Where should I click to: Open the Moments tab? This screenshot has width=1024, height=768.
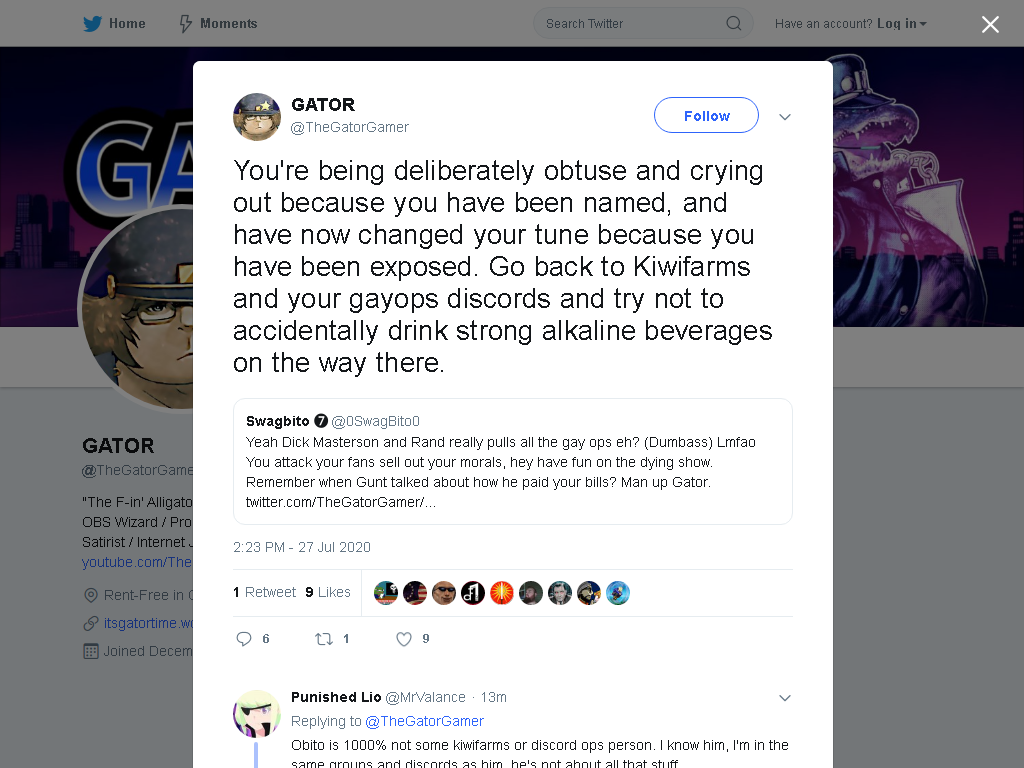click(x=218, y=24)
